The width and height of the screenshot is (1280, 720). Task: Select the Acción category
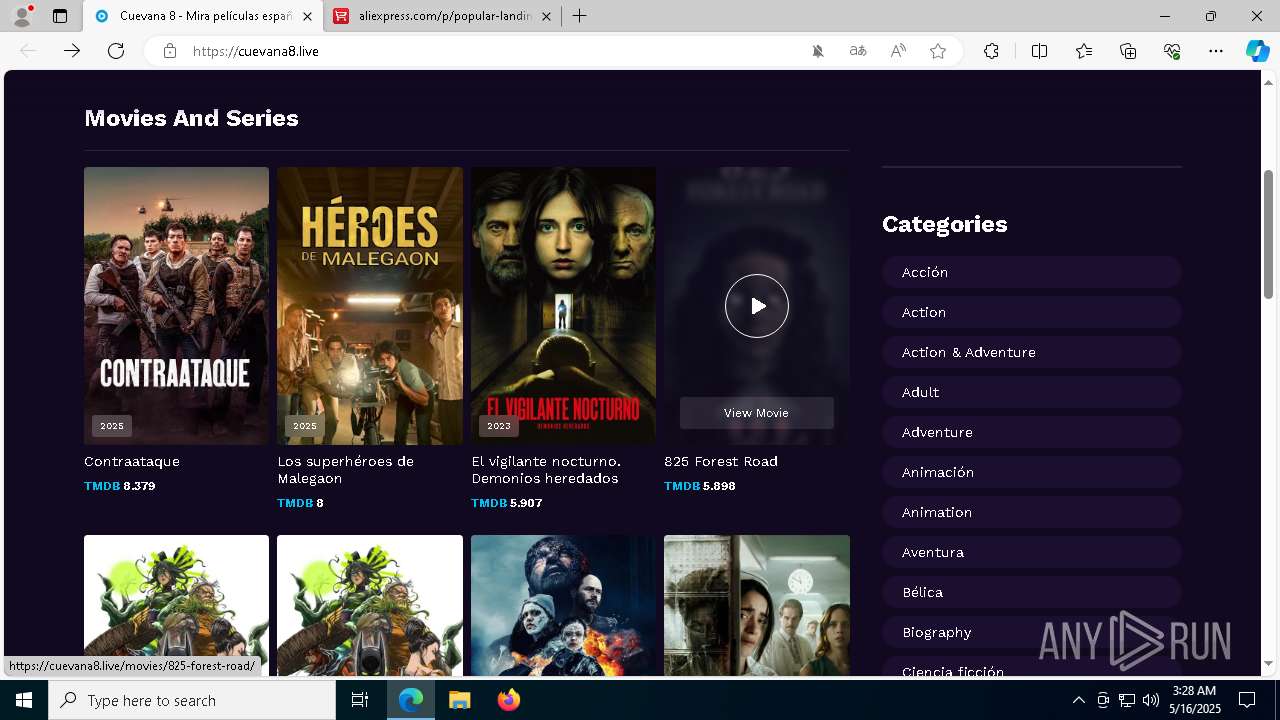click(1032, 272)
